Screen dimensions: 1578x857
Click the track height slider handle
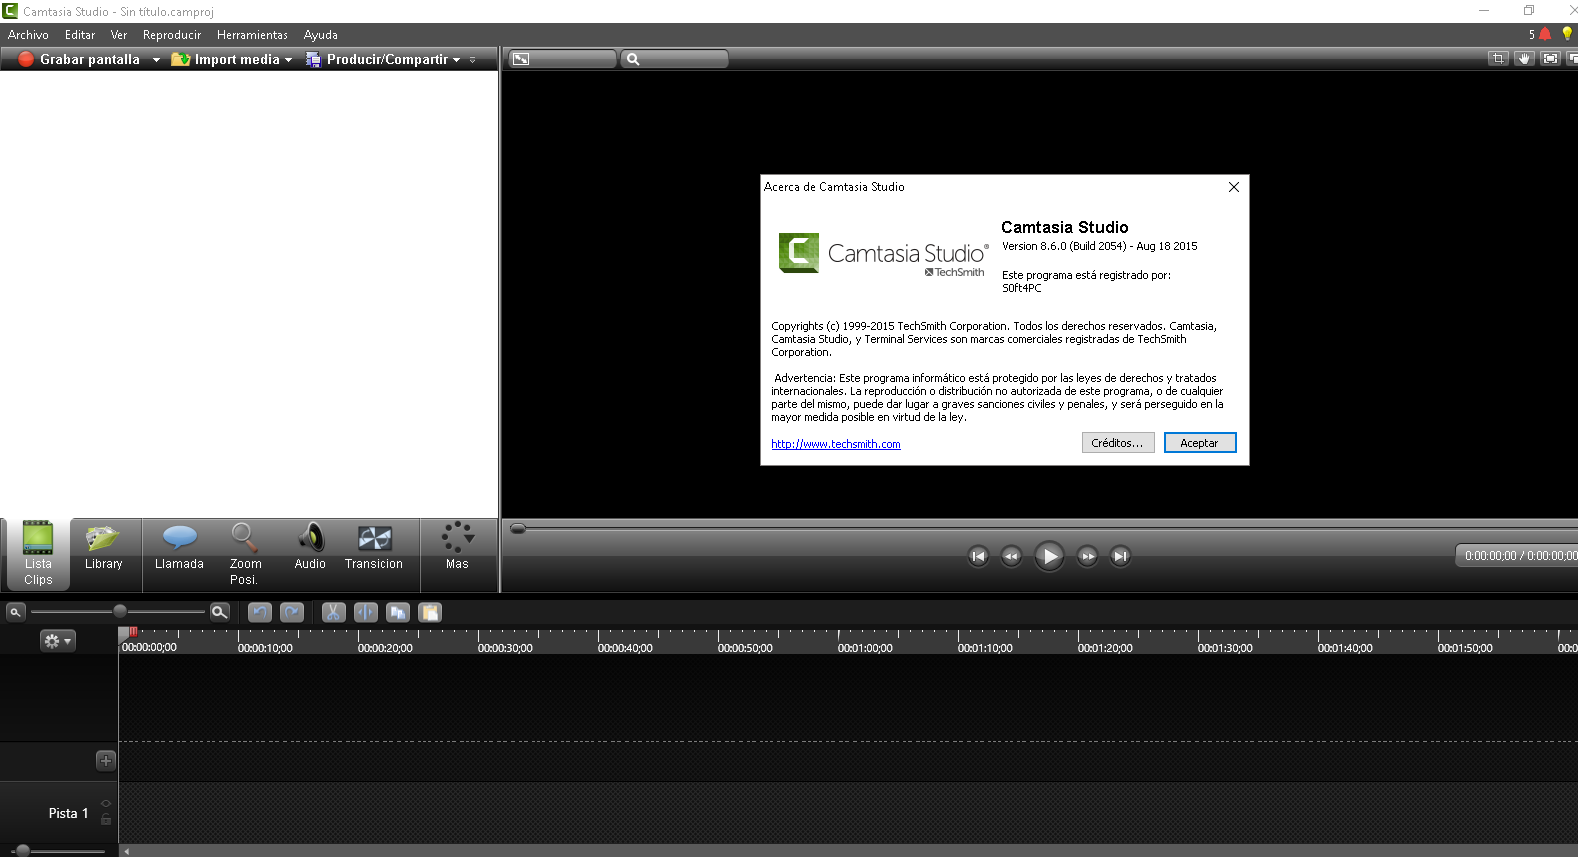[x=23, y=851]
